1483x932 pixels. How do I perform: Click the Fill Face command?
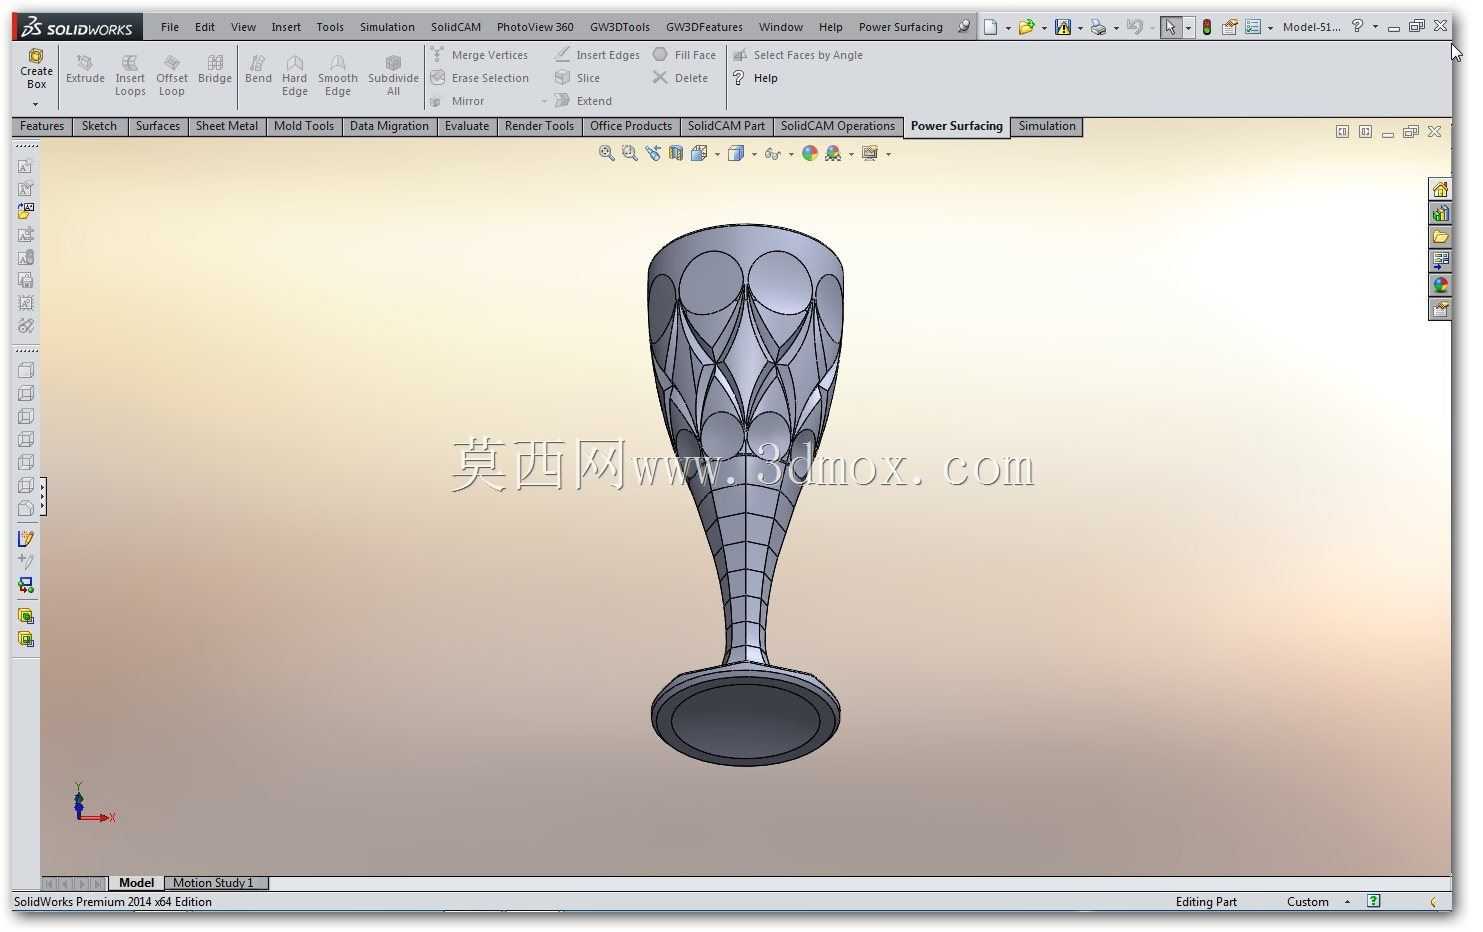point(685,55)
